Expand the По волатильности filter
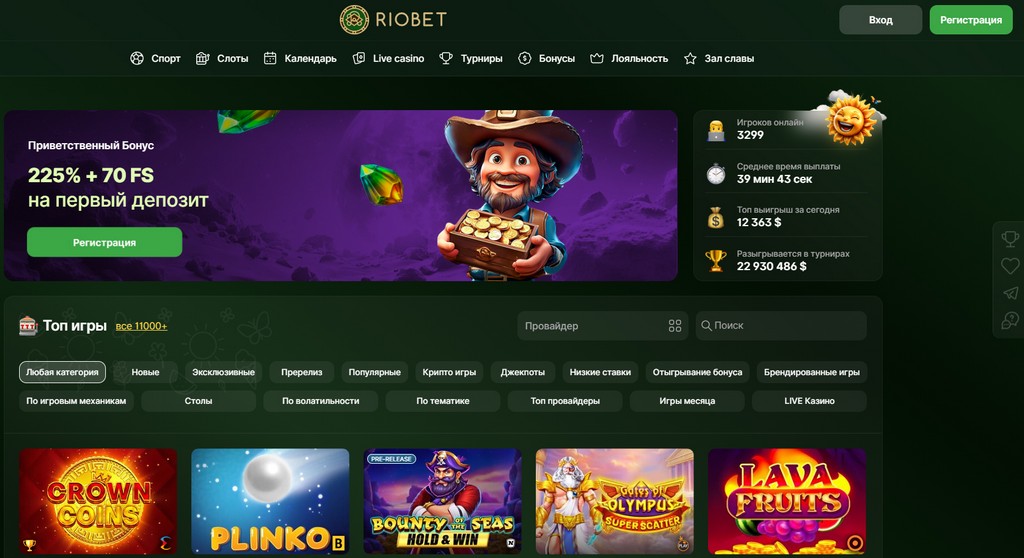1024x558 pixels. coord(320,401)
